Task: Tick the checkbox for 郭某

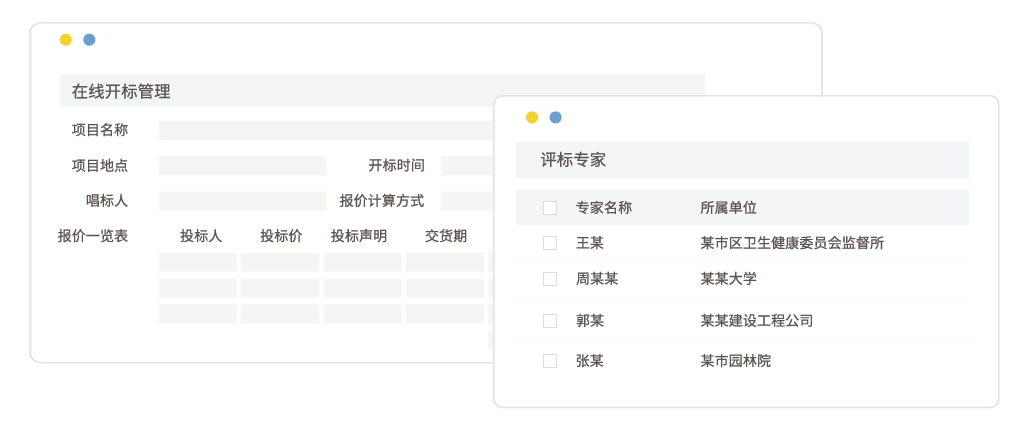Action: coord(550,321)
